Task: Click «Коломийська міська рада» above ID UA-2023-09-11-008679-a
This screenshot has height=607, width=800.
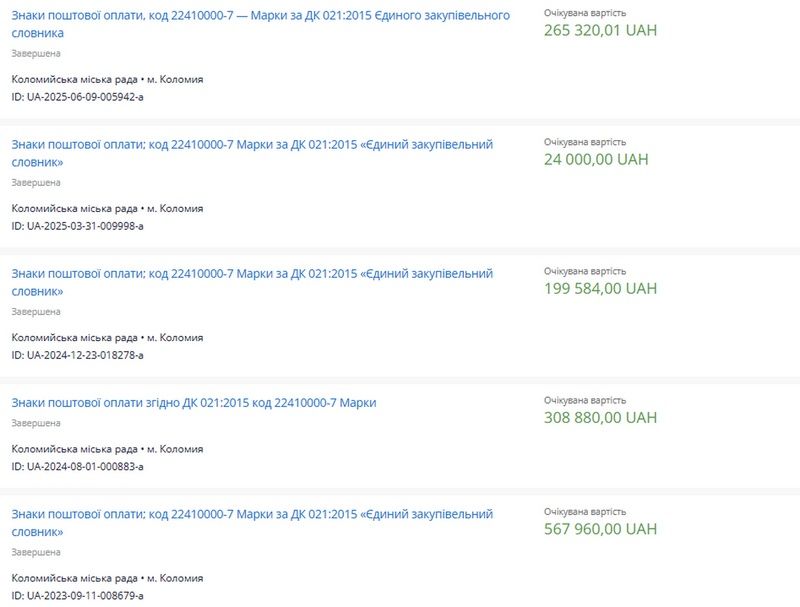Action: [75, 578]
